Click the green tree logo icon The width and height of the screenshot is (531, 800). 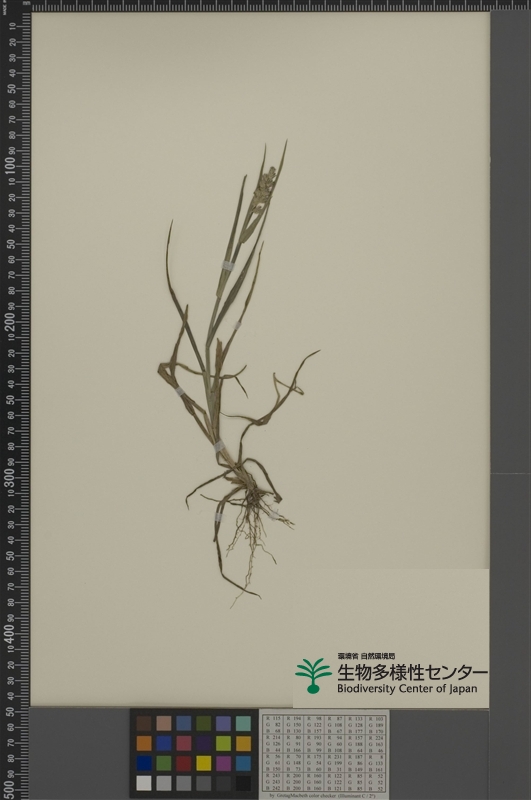[x=313, y=675]
